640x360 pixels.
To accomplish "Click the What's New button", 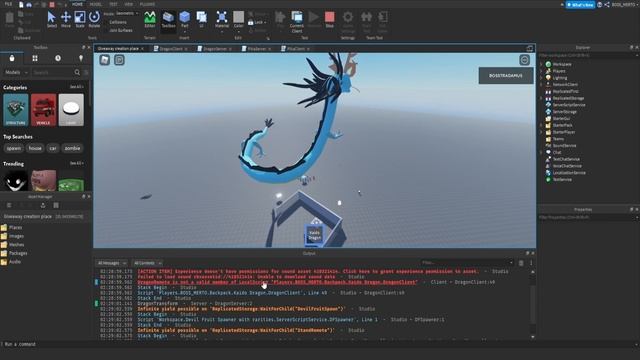I will pyautogui.click(x=580, y=4).
